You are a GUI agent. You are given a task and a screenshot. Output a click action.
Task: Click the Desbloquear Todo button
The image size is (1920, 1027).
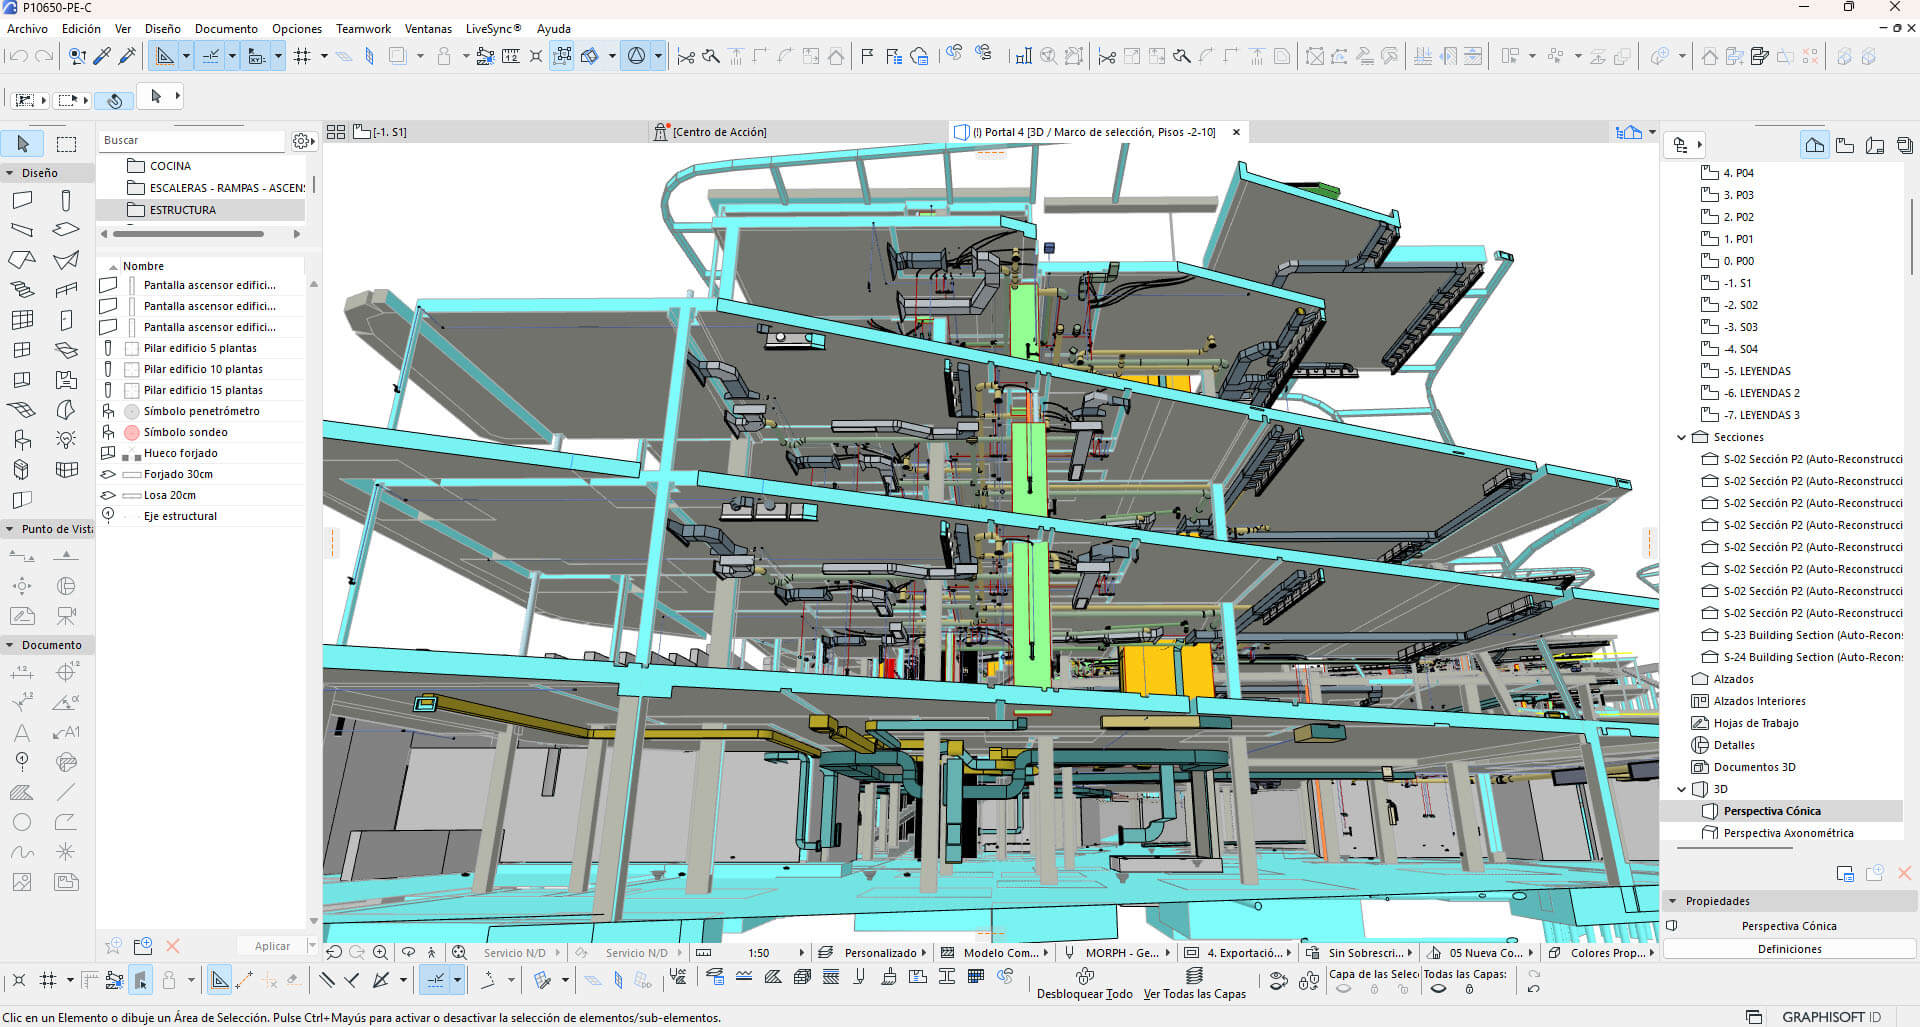pyautogui.click(x=1084, y=984)
